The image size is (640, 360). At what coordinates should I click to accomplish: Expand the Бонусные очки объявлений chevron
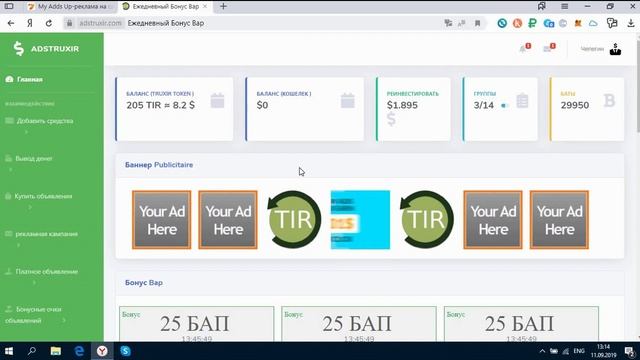pos(64,320)
